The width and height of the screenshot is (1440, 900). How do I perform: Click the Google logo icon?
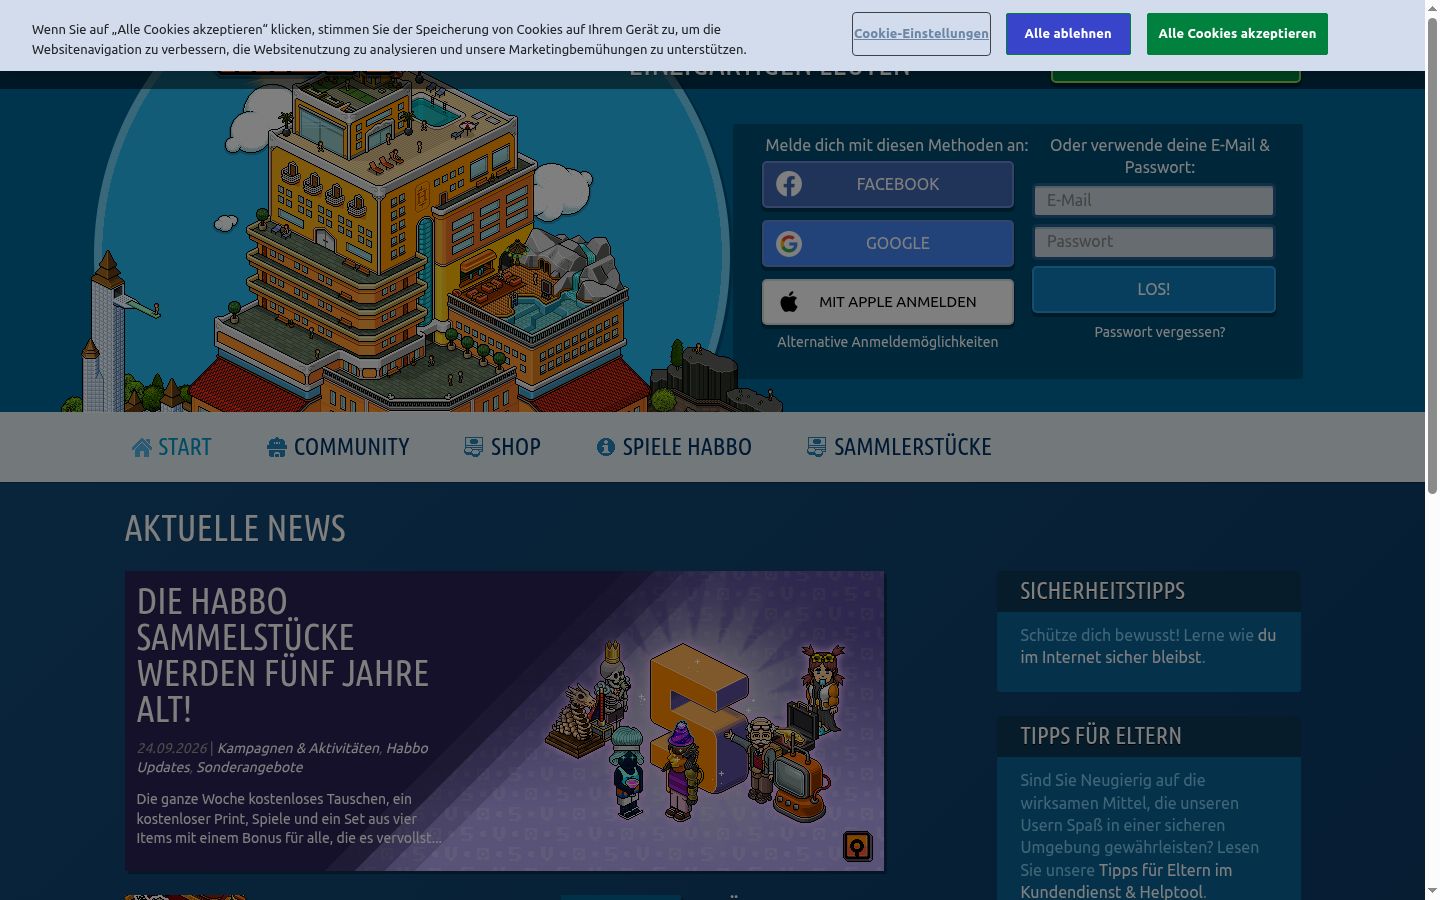(789, 243)
